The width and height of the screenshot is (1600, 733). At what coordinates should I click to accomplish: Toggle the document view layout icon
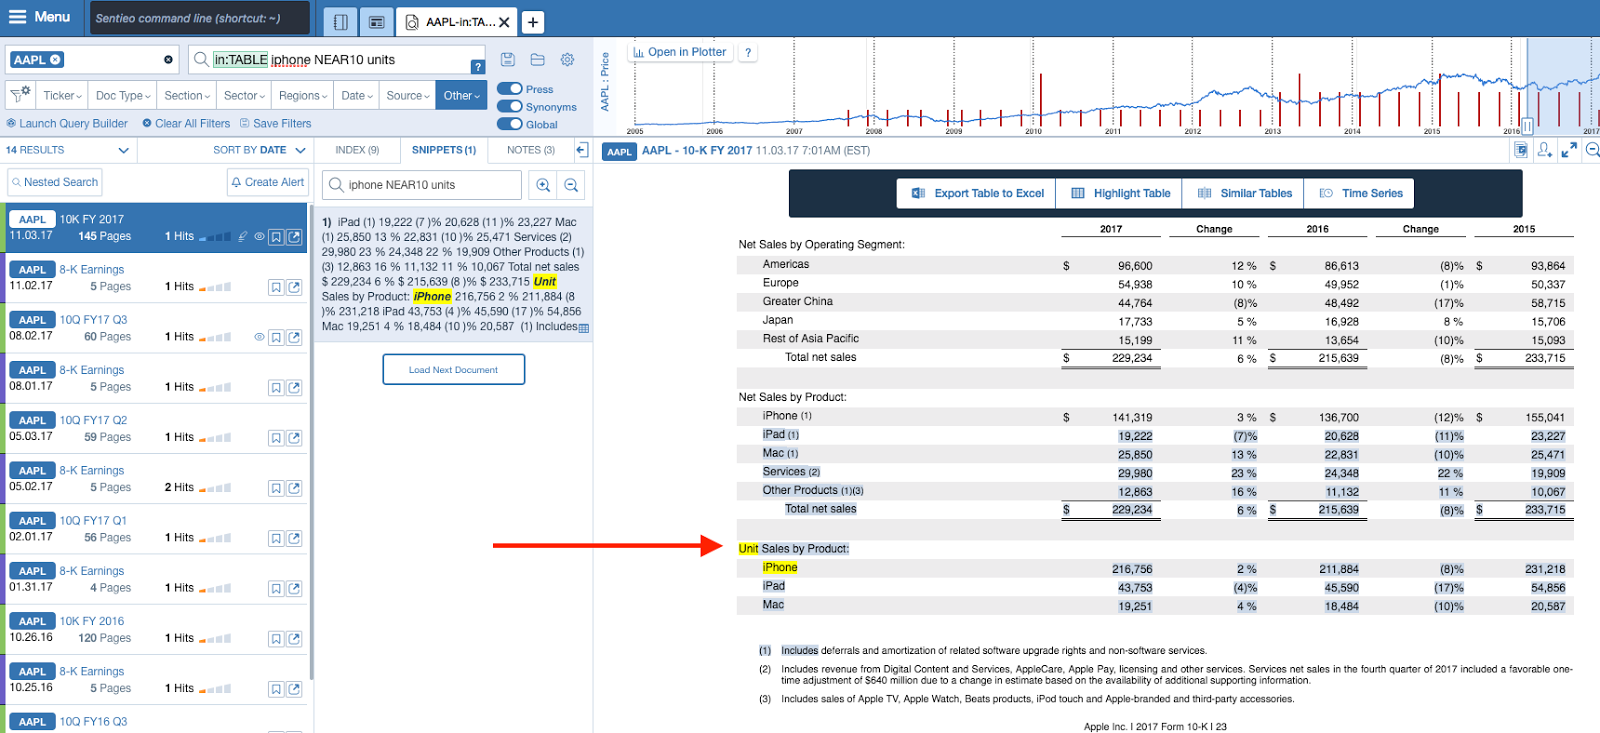coord(375,21)
